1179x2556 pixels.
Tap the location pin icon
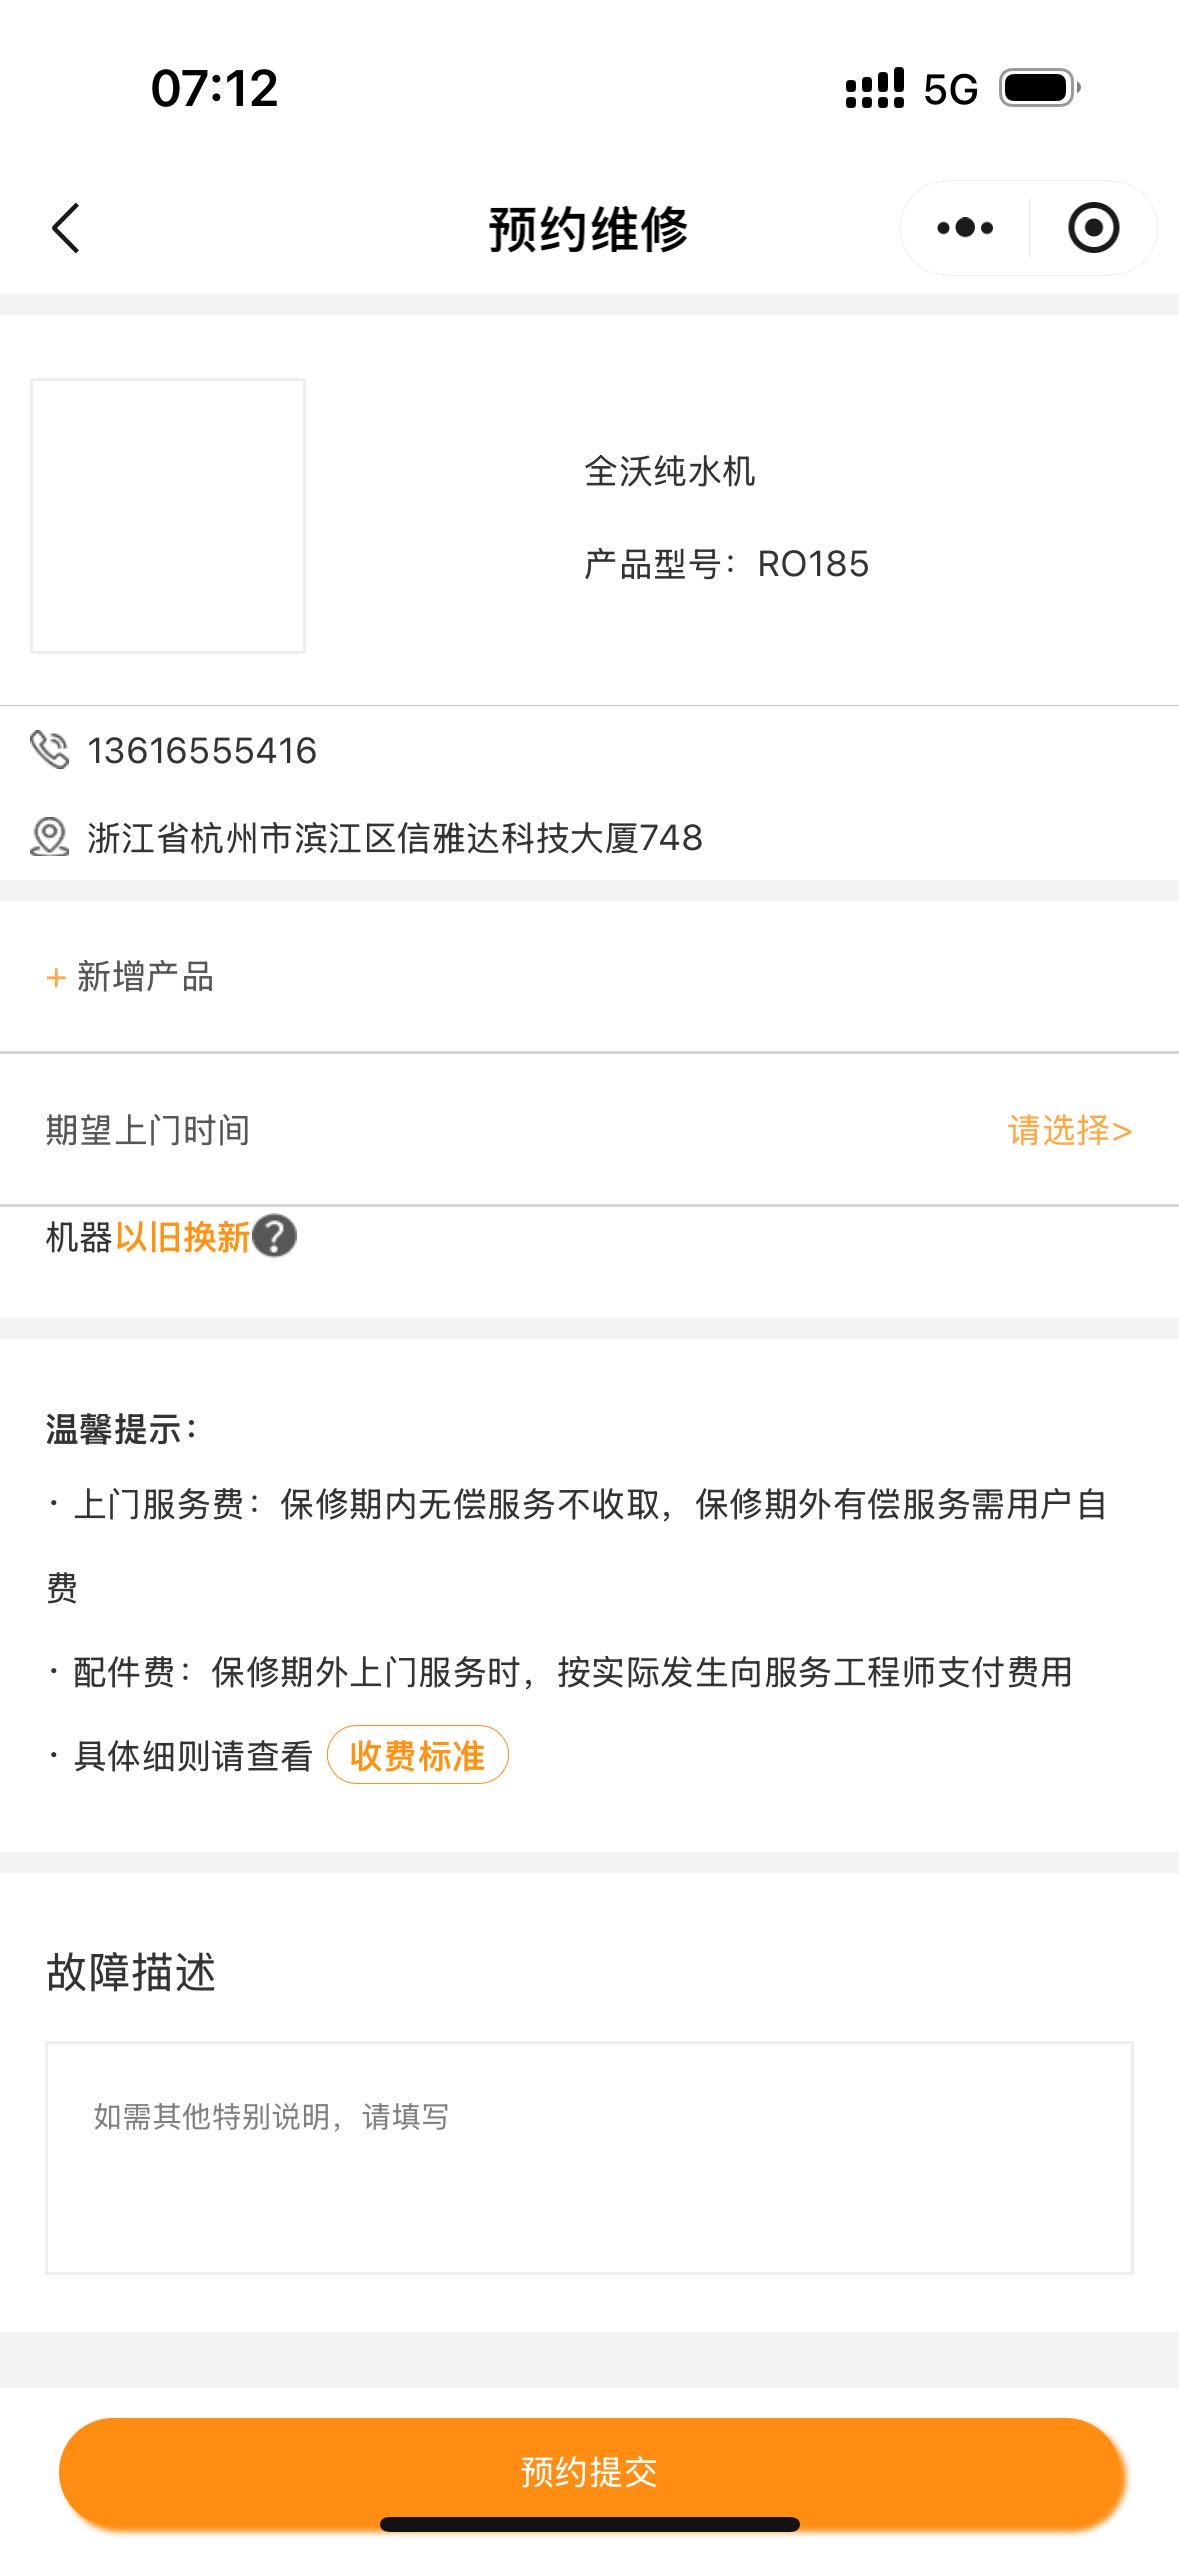49,837
